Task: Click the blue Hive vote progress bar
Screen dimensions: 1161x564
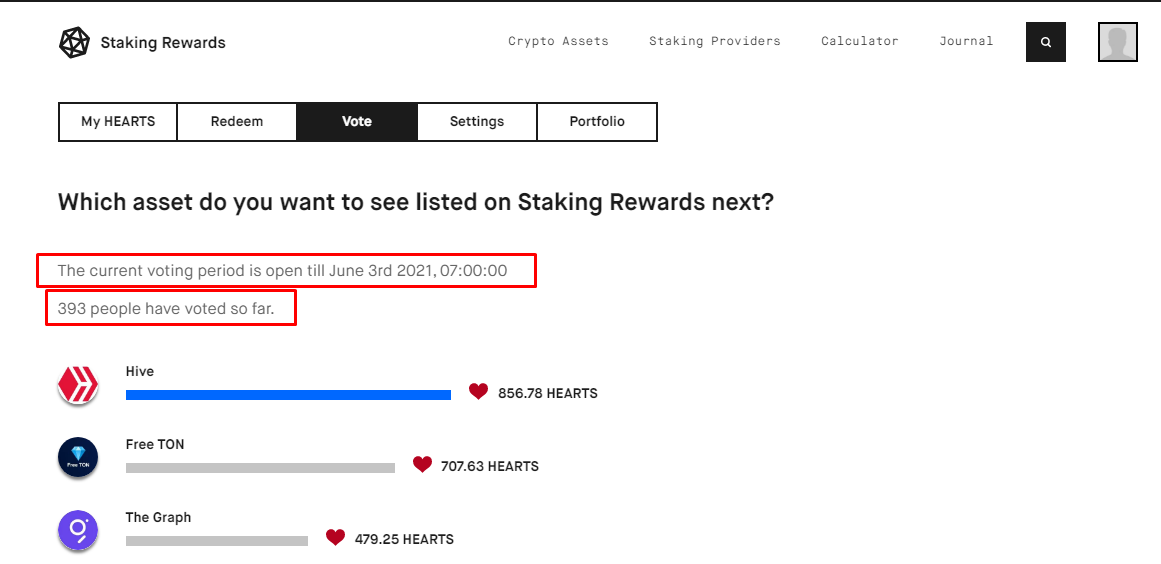Action: point(288,395)
